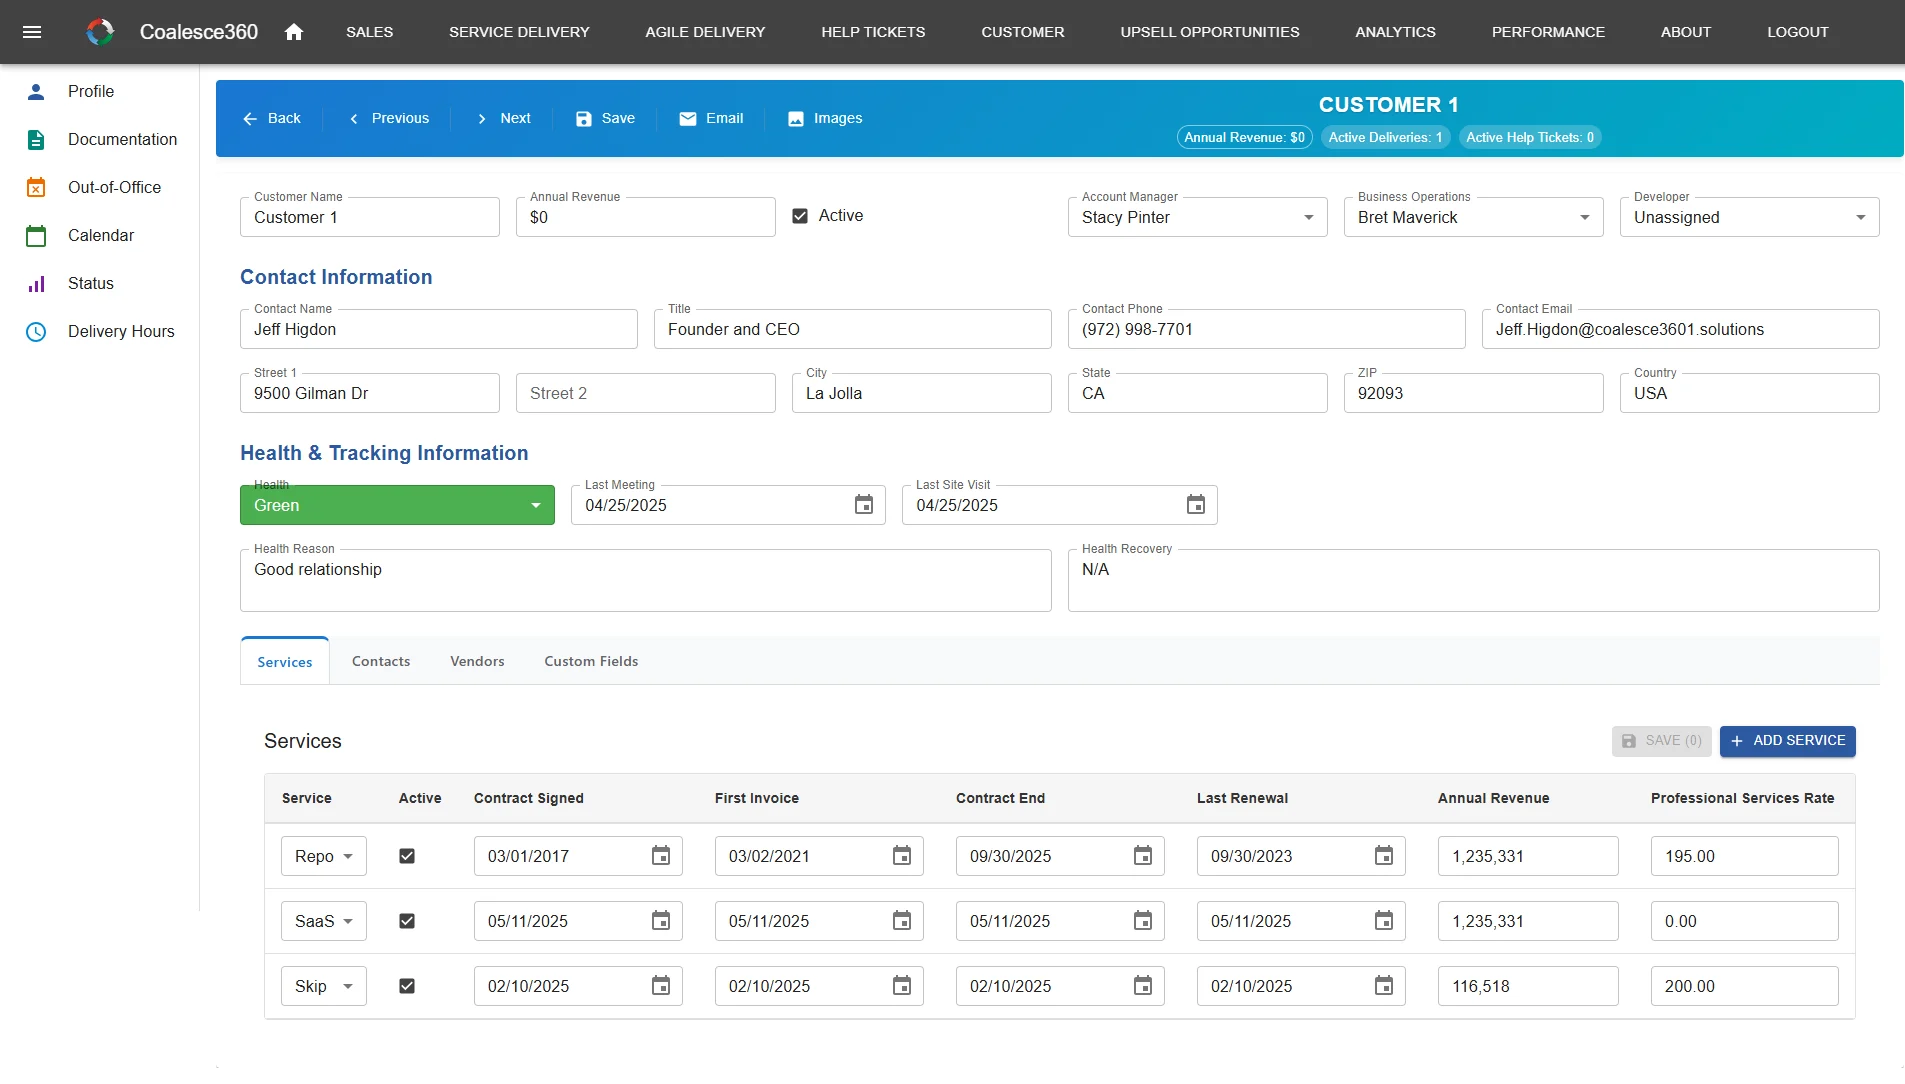Screen dimensions: 1905x1084
Task: Open the ANALYTICS menu
Action: coord(1395,32)
